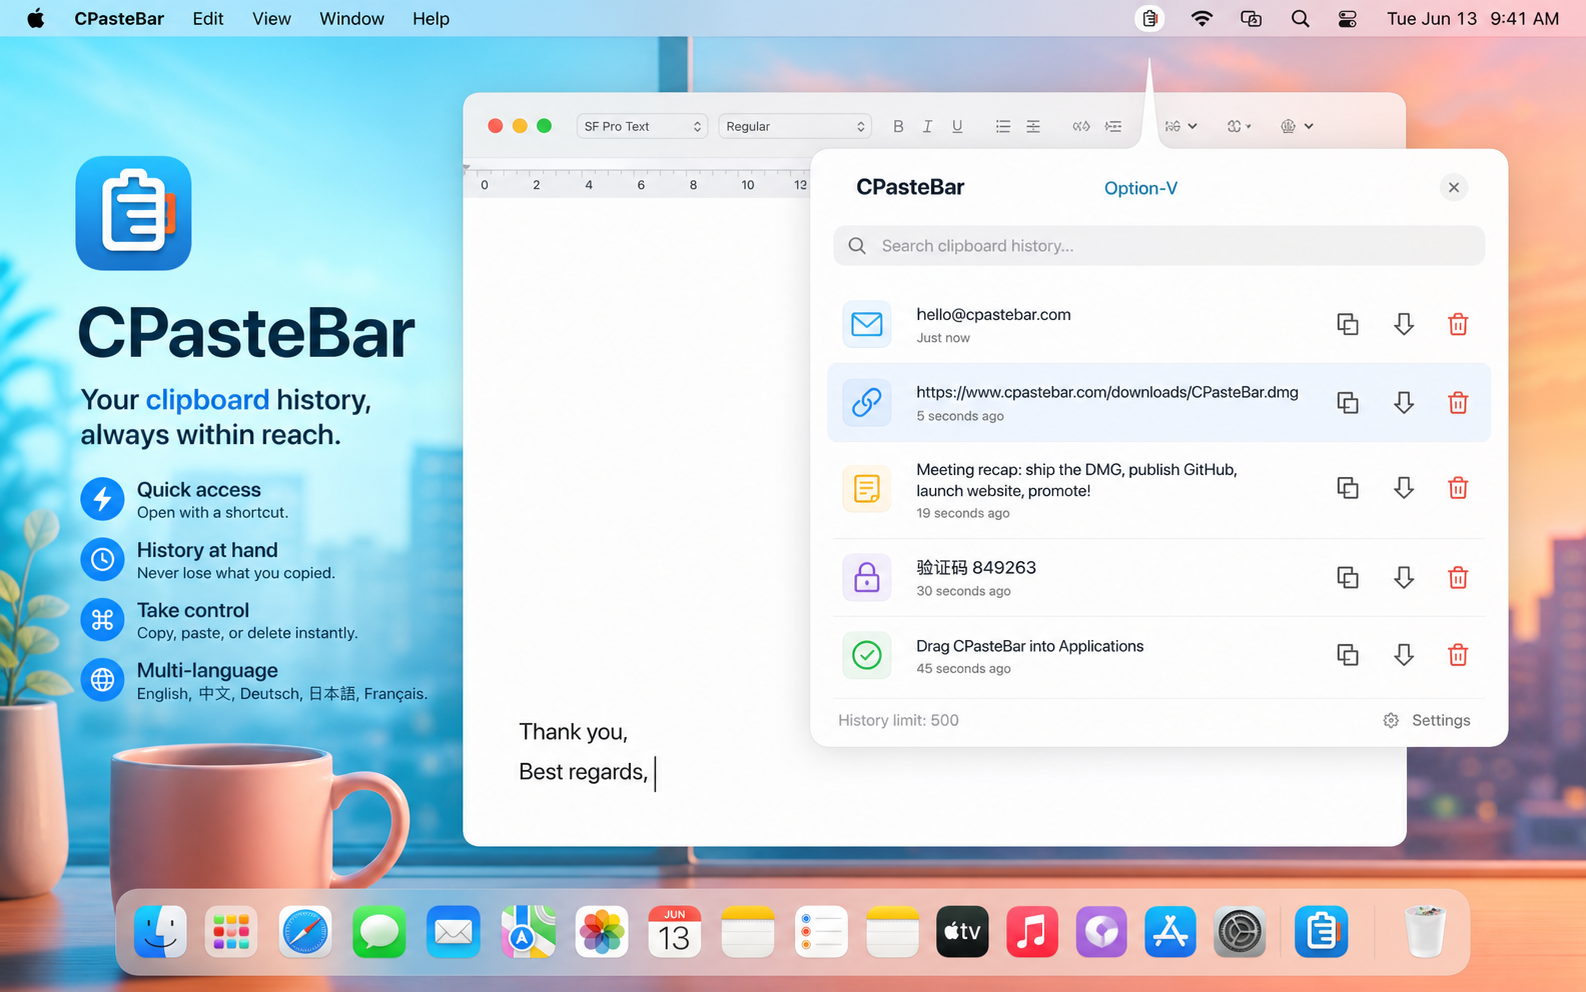Delete the CPasteBar.dmg link entry
Viewport: 1586px width, 992px height.
1458,402
